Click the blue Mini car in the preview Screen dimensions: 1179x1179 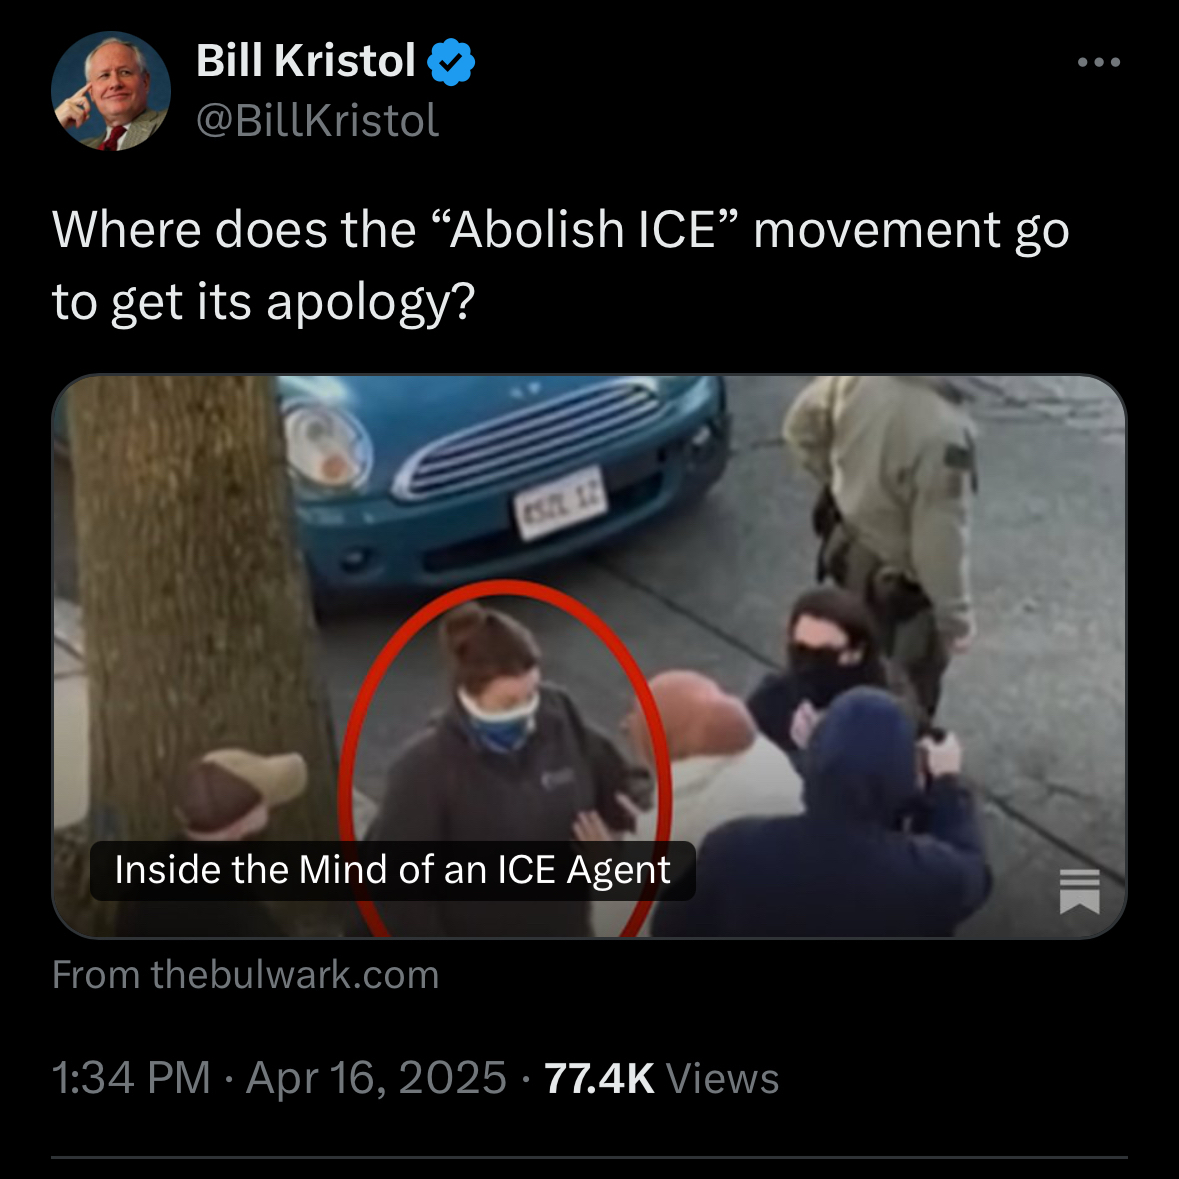[x=504, y=481]
